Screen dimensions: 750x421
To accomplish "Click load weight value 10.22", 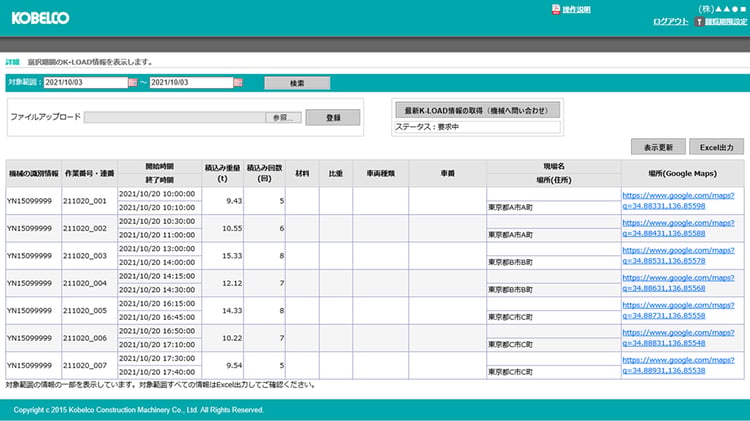I will click(x=232, y=338).
